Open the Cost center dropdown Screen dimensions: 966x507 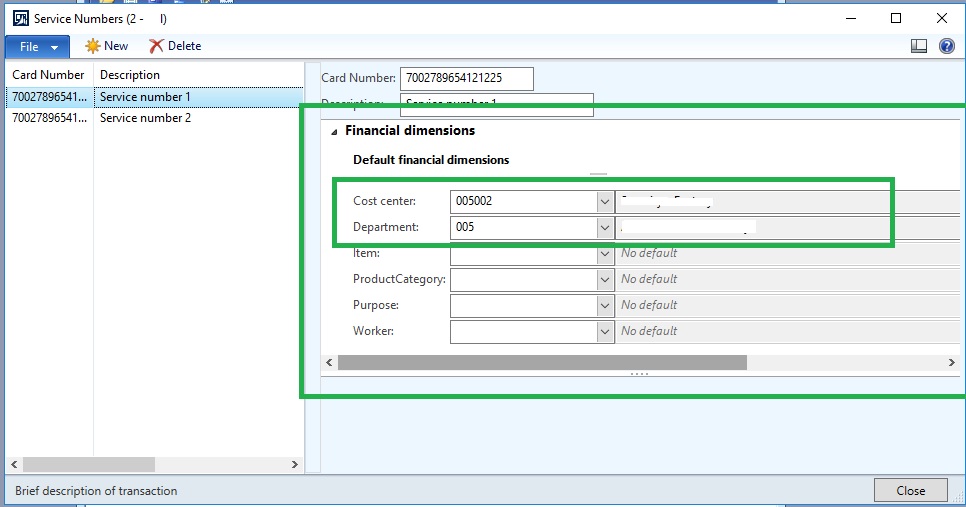(x=604, y=201)
